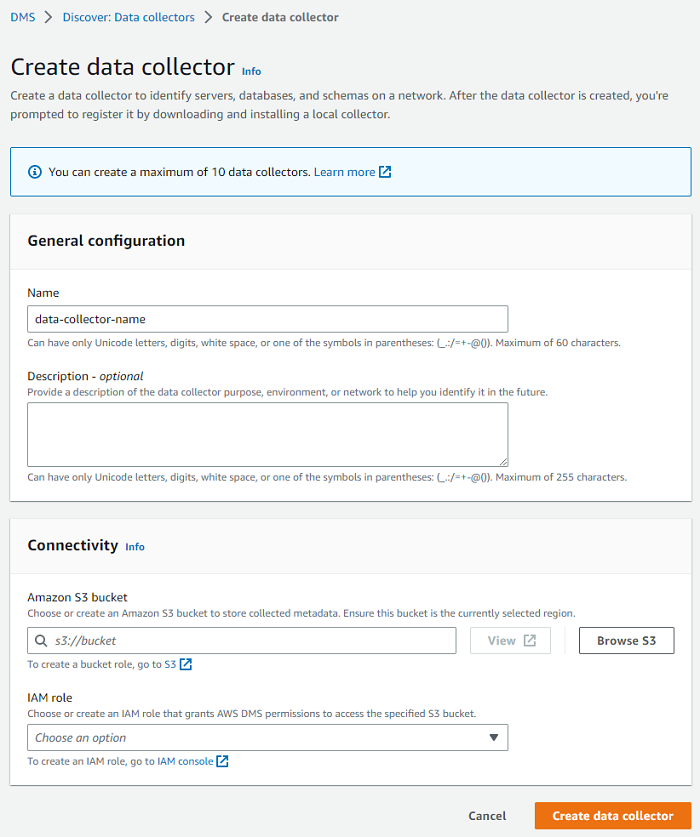Open Info beside the Create data collector heading
This screenshot has width=700, height=837.
click(x=251, y=71)
